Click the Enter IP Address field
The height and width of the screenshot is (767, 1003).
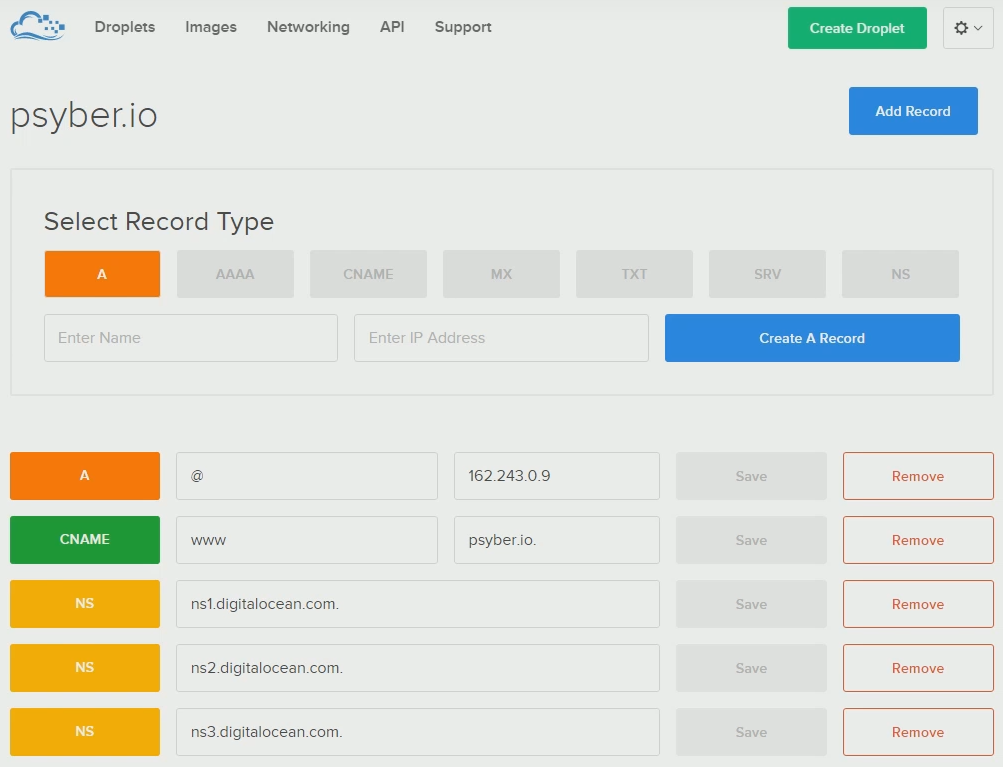(x=501, y=338)
